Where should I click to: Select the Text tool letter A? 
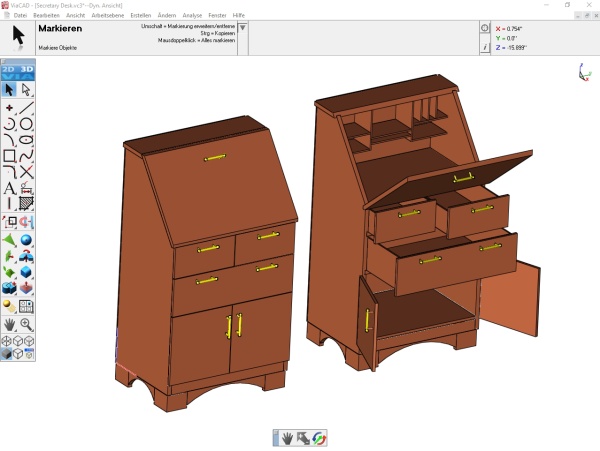(10, 188)
